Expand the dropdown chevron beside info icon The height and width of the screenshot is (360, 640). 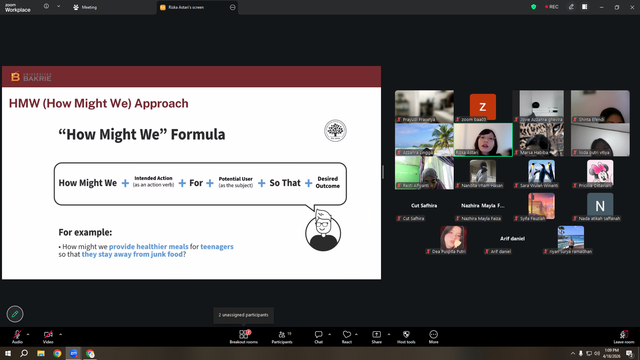point(58,7)
